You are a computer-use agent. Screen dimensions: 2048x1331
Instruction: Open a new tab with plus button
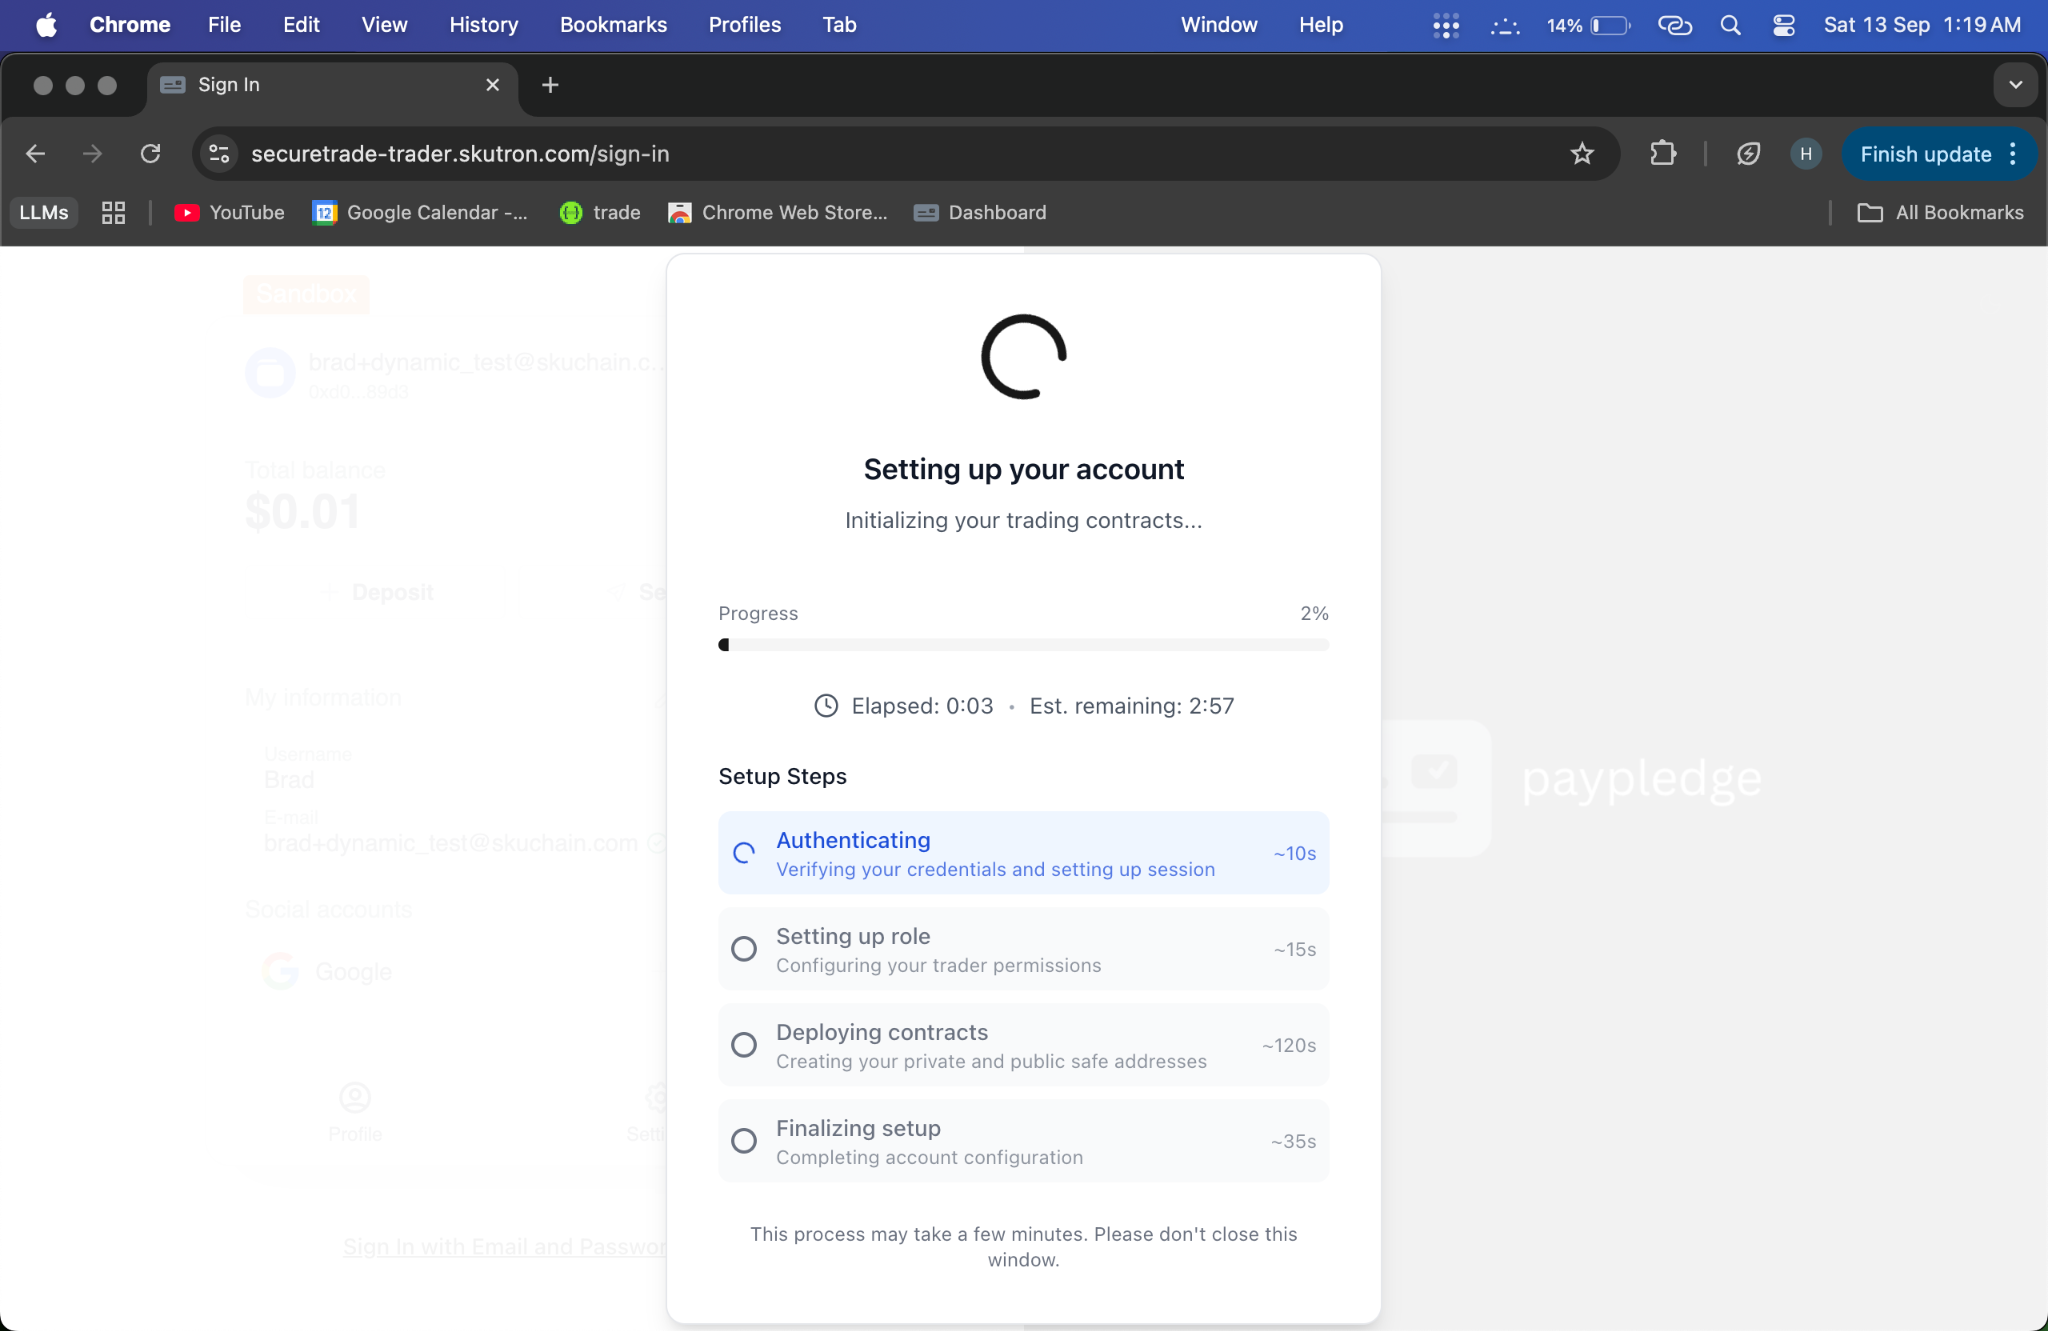coord(550,85)
